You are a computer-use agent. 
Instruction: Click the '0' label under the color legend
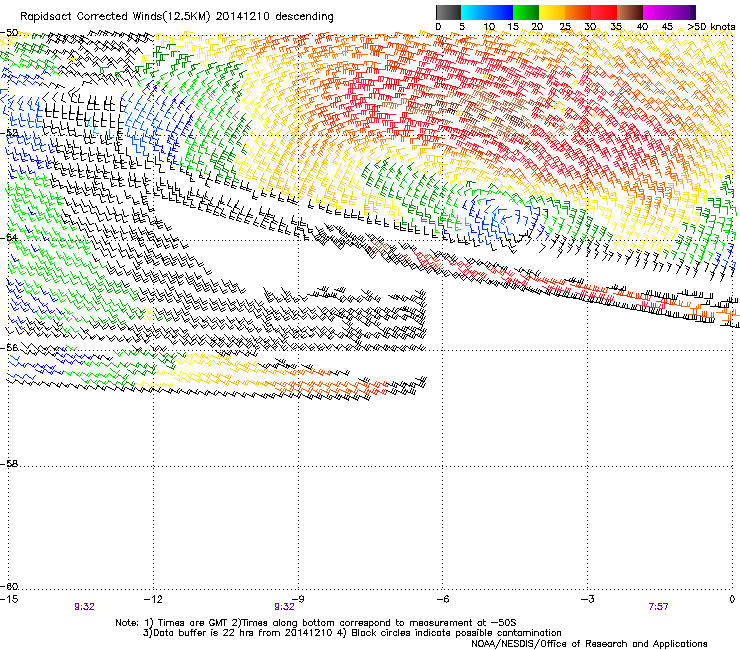pyautogui.click(x=438, y=27)
